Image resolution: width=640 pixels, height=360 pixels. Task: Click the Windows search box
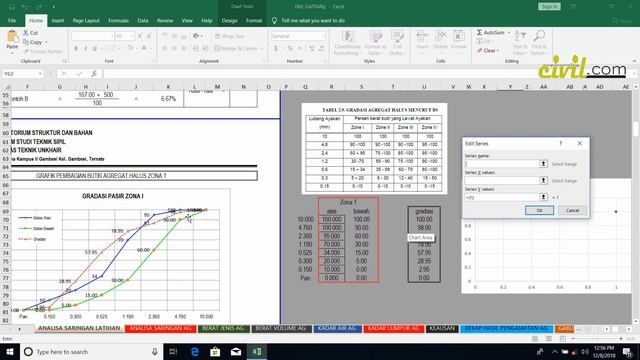tap(91, 351)
